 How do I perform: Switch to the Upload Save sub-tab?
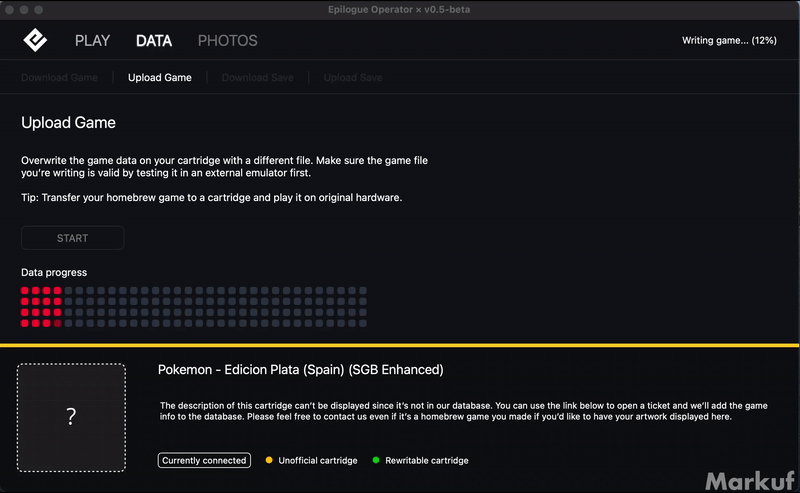[x=353, y=78]
